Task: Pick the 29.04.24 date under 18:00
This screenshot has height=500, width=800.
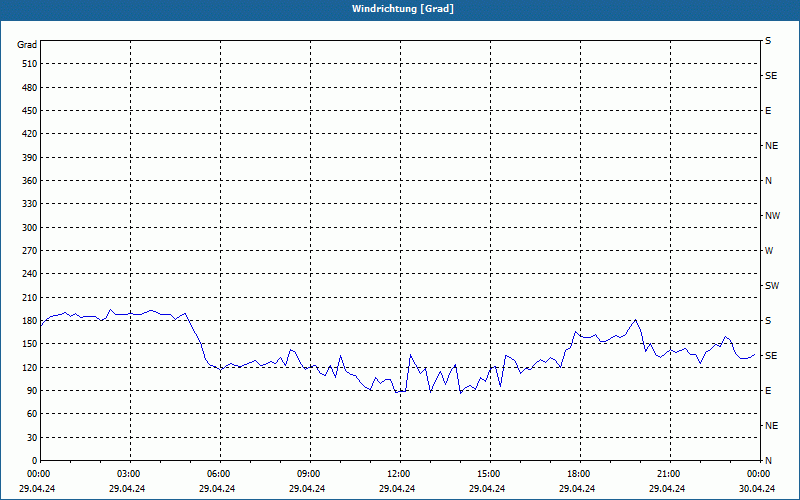Action: click(x=577, y=488)
